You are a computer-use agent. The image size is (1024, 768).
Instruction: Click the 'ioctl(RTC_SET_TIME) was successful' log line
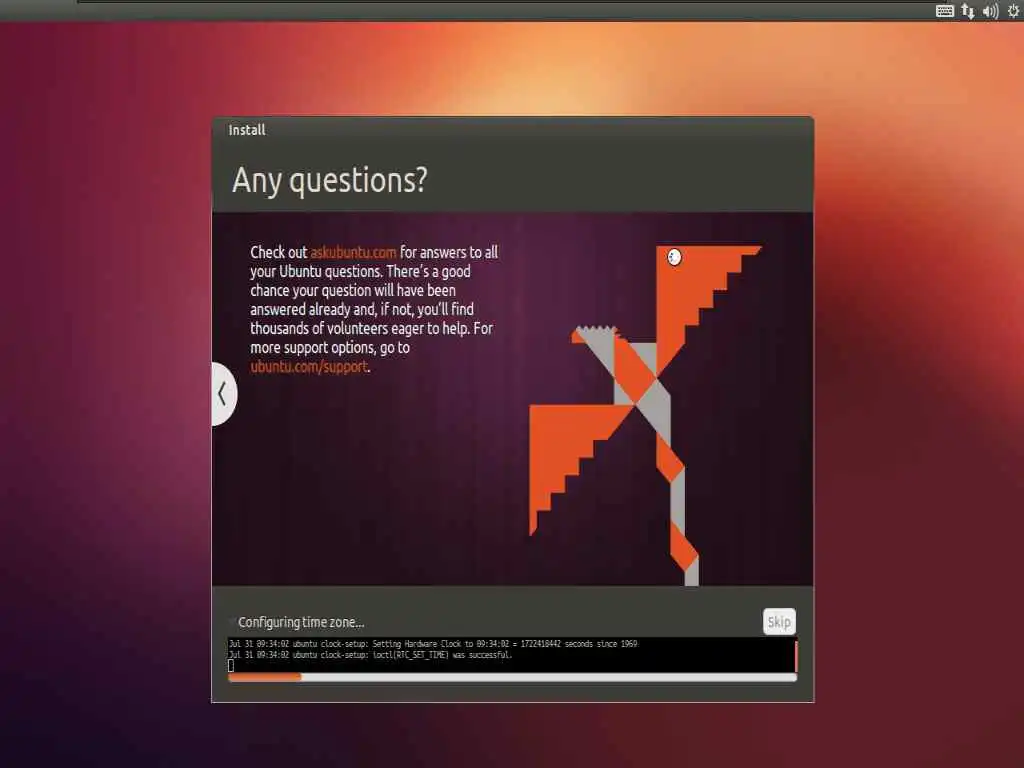(x=370, y=654)
